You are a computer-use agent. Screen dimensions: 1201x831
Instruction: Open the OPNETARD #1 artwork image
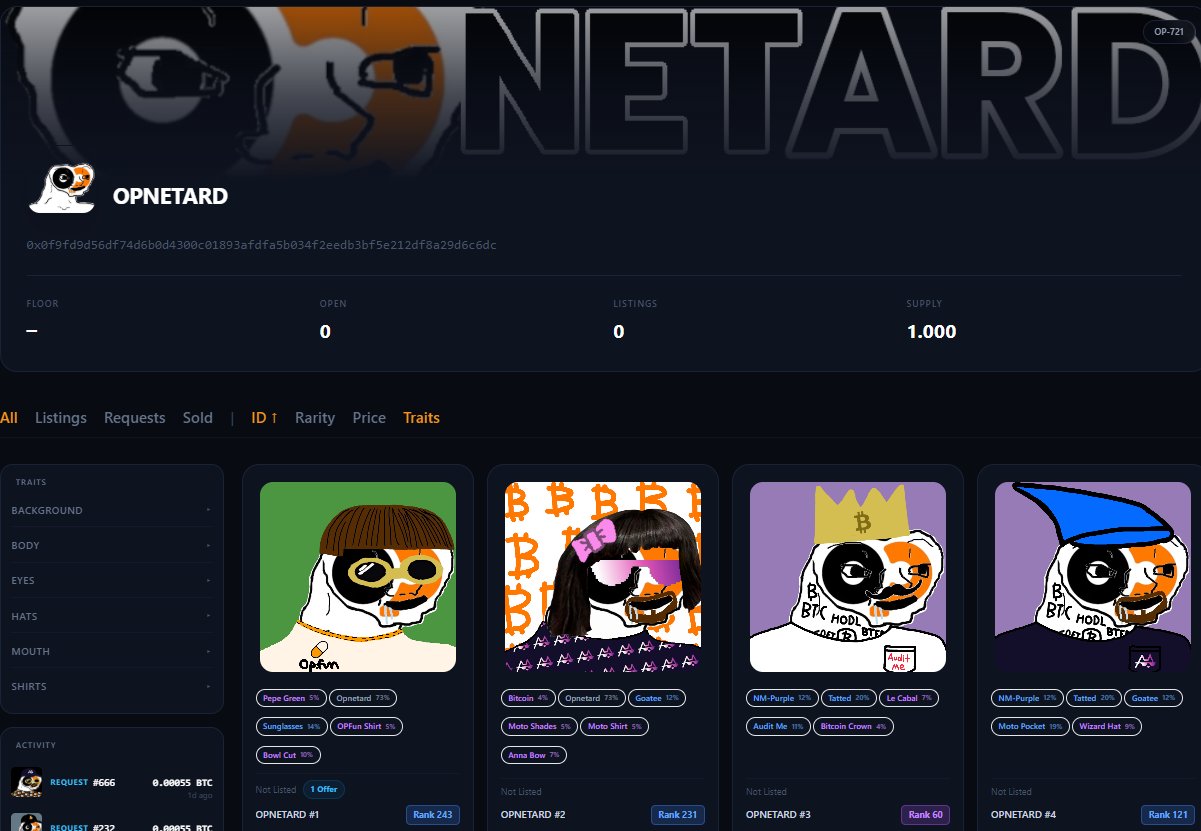tap(358, 577)
